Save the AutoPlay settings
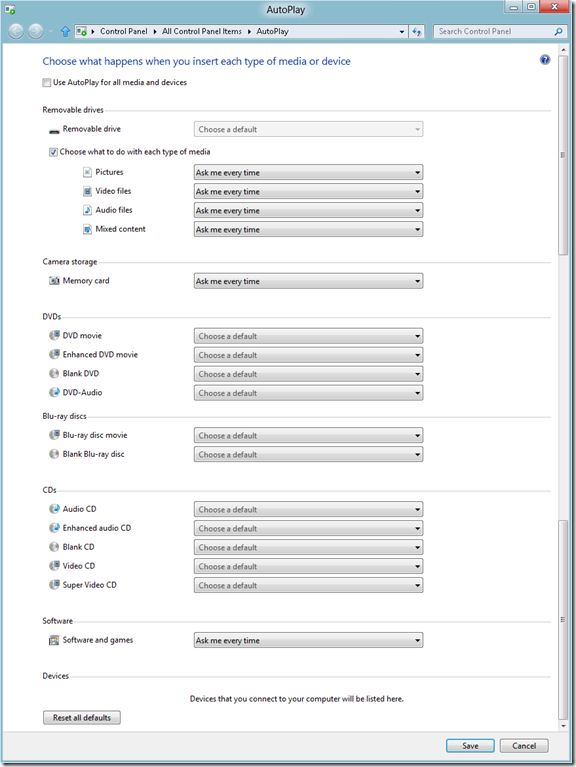The height and width of the screenshot is (767, 576). 470,746
